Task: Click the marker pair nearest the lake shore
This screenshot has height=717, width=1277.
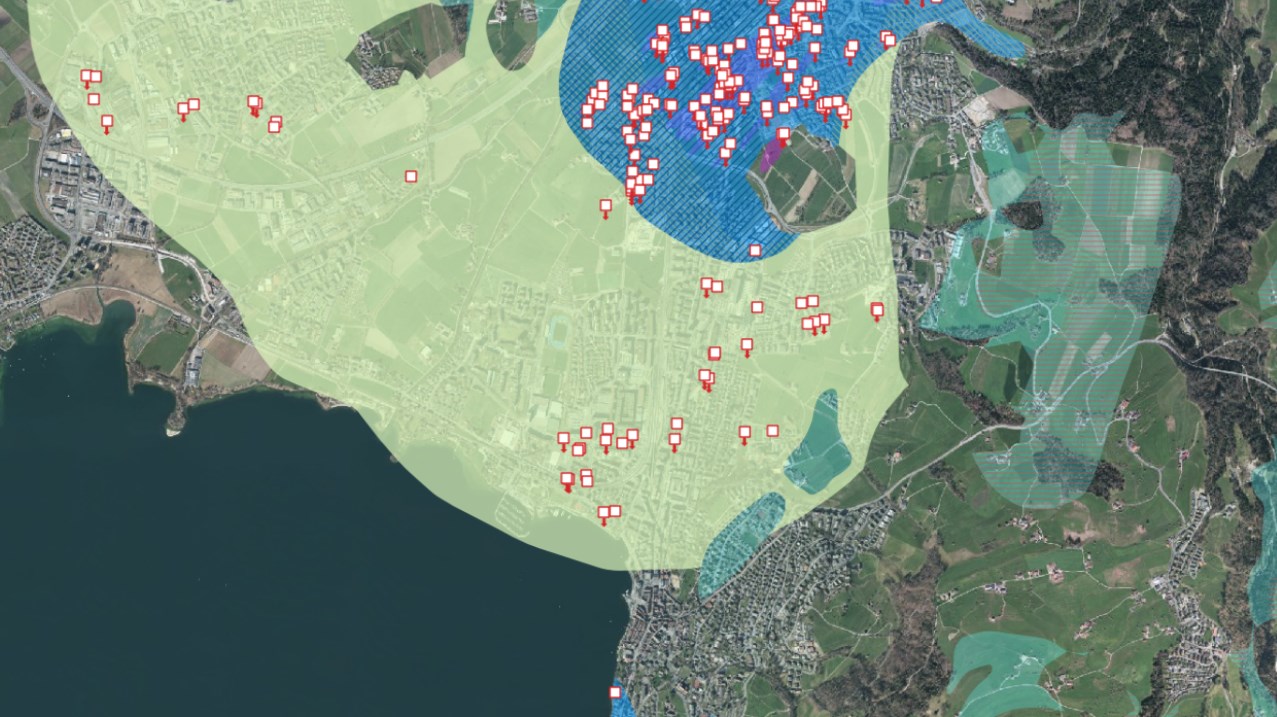Action: point(608,513)
